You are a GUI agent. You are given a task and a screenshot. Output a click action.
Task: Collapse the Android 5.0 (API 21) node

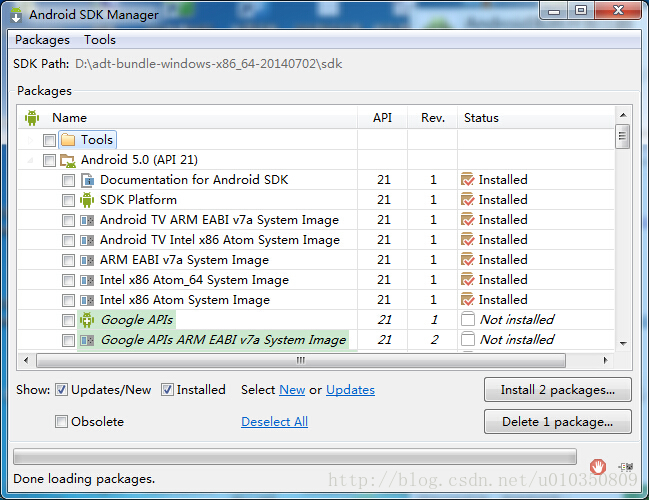(30, 160)
